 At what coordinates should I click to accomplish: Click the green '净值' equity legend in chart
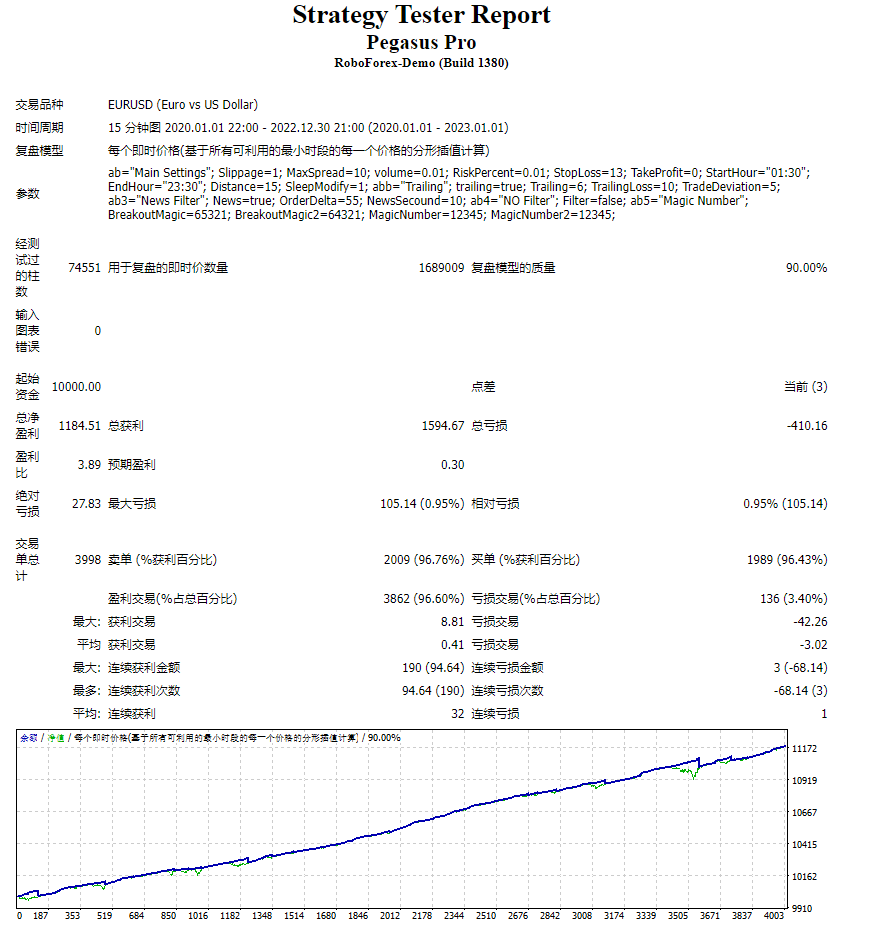point(56,738)
